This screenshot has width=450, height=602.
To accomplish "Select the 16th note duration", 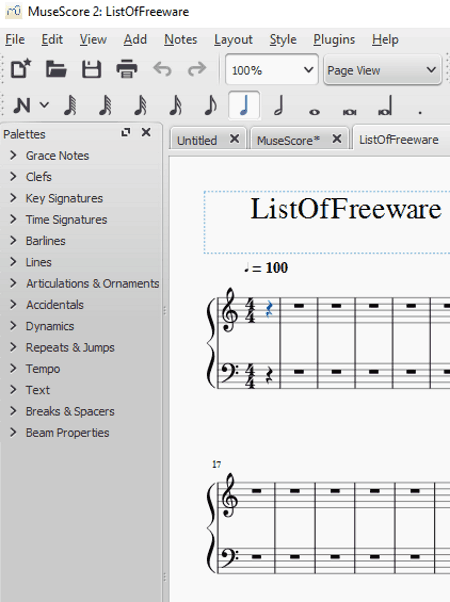I will pos(175,105).
